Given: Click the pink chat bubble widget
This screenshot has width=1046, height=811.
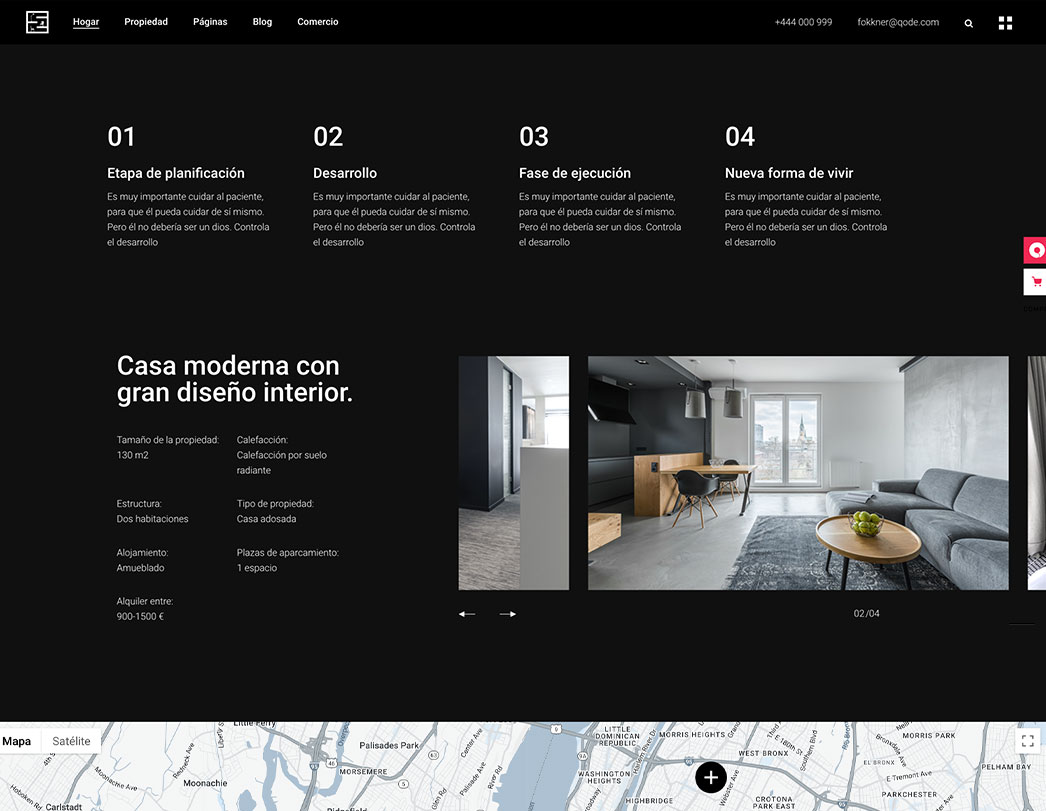Looking at the screenshot, I should [1035, 250].
